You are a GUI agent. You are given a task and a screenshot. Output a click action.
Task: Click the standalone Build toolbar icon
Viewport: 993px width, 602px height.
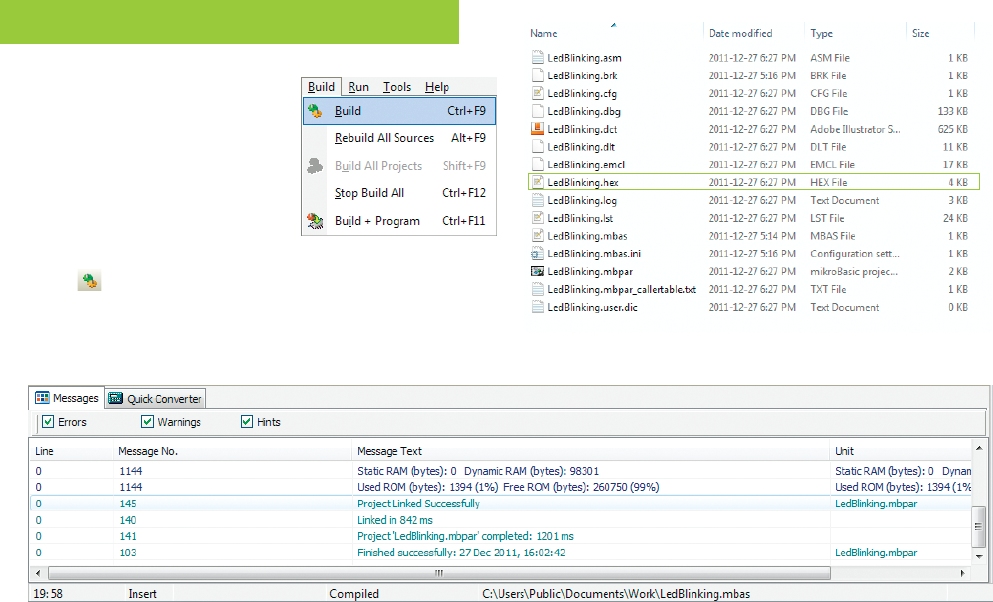tap(89, 283)
